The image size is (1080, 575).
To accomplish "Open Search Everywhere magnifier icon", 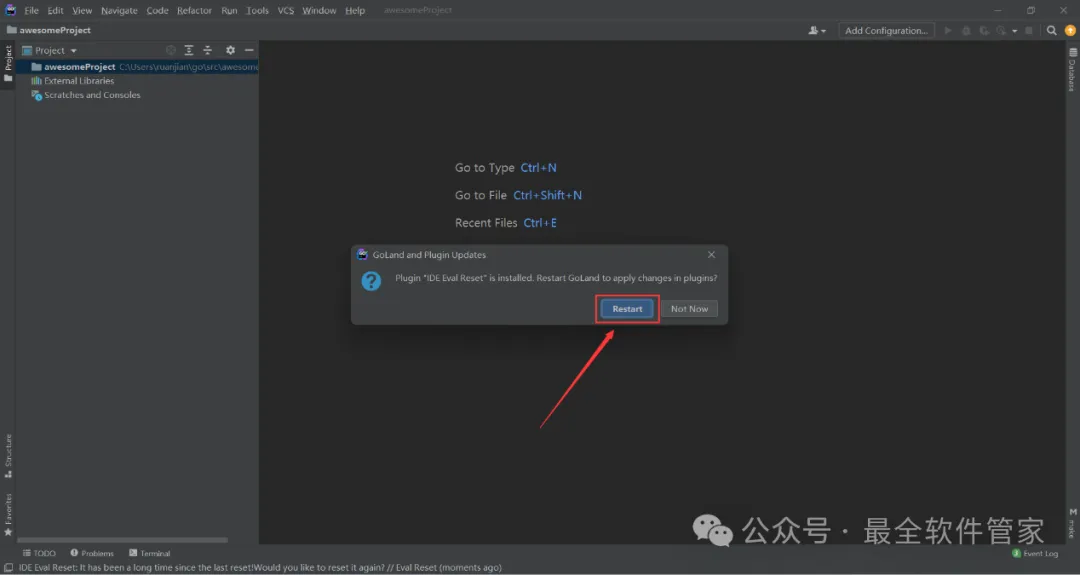I will coord(1052,30).
